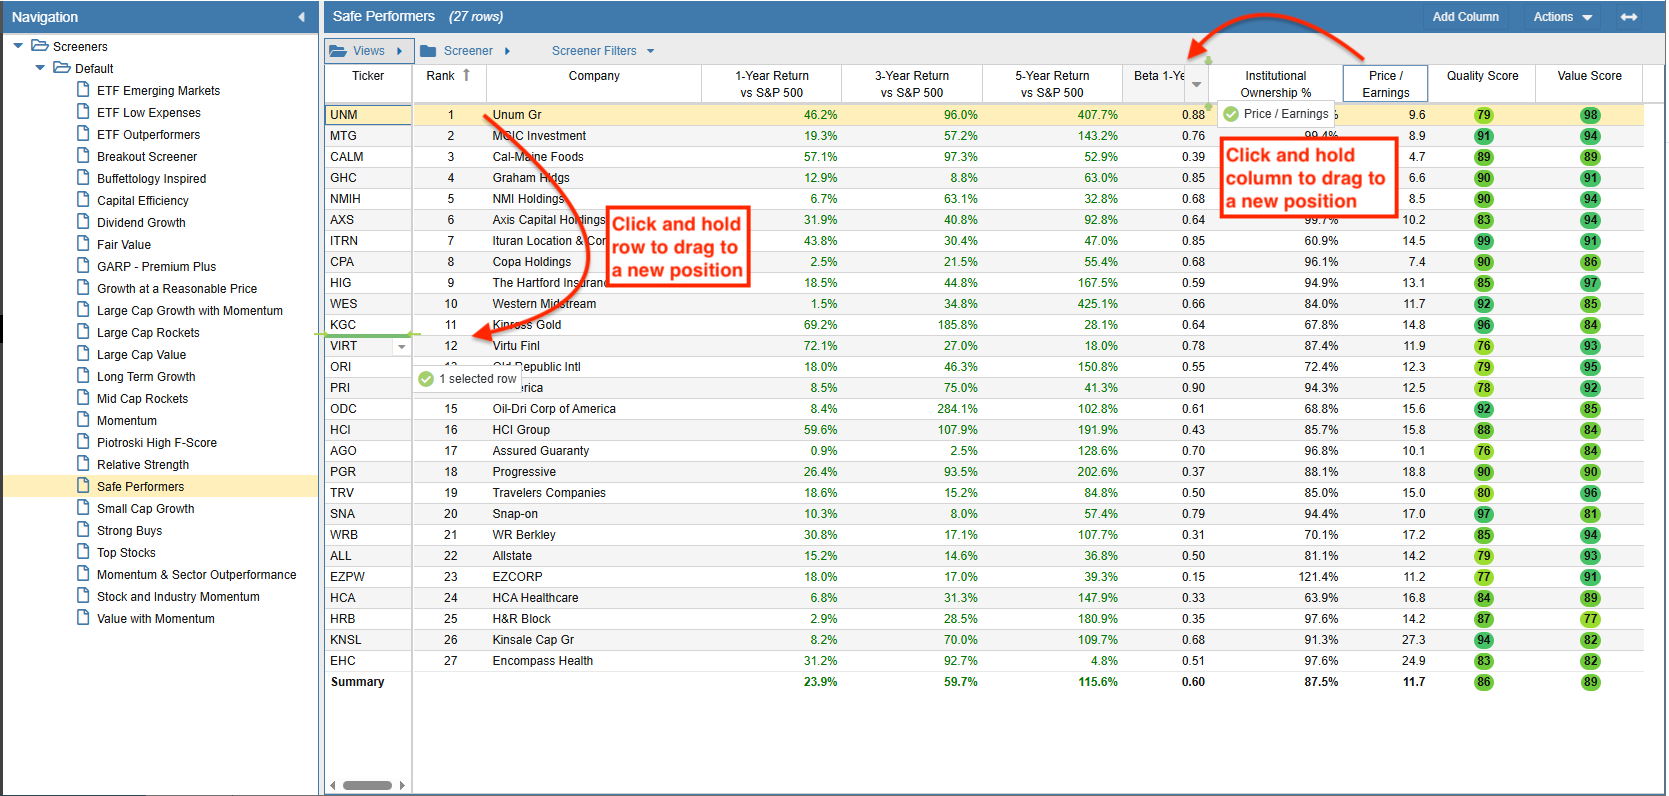Click document icon for Breakout Screener
The width and height of the screenshot is (1669, 796).
(x=84, y=155)
